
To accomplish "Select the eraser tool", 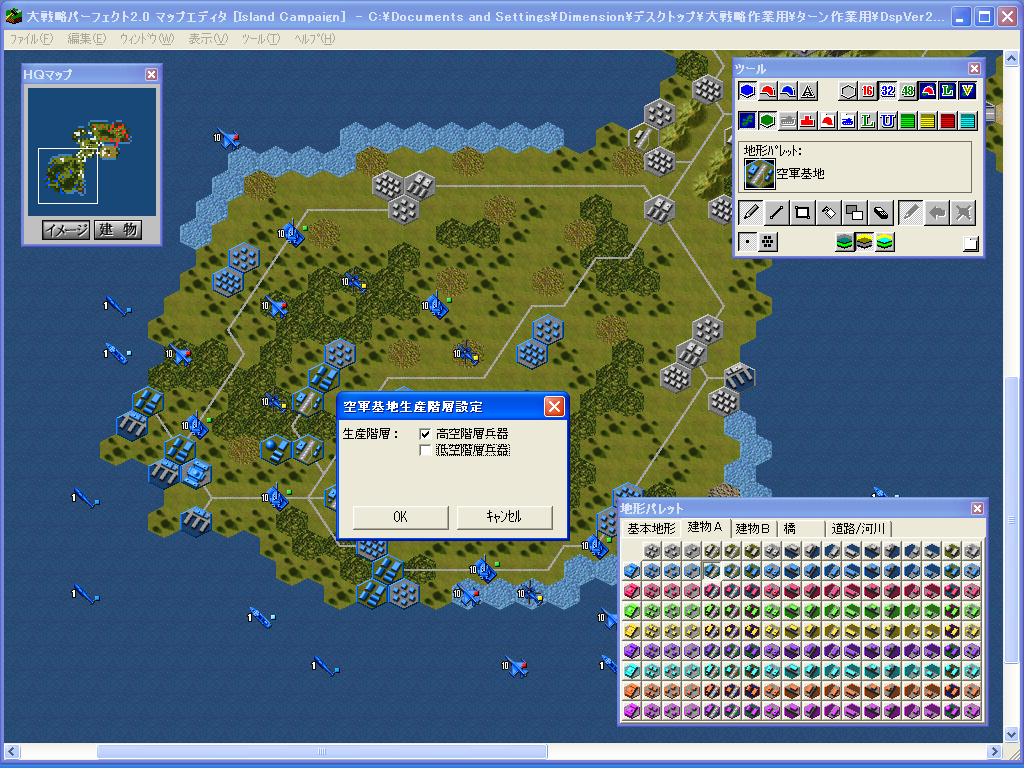I will pos(880,212).
